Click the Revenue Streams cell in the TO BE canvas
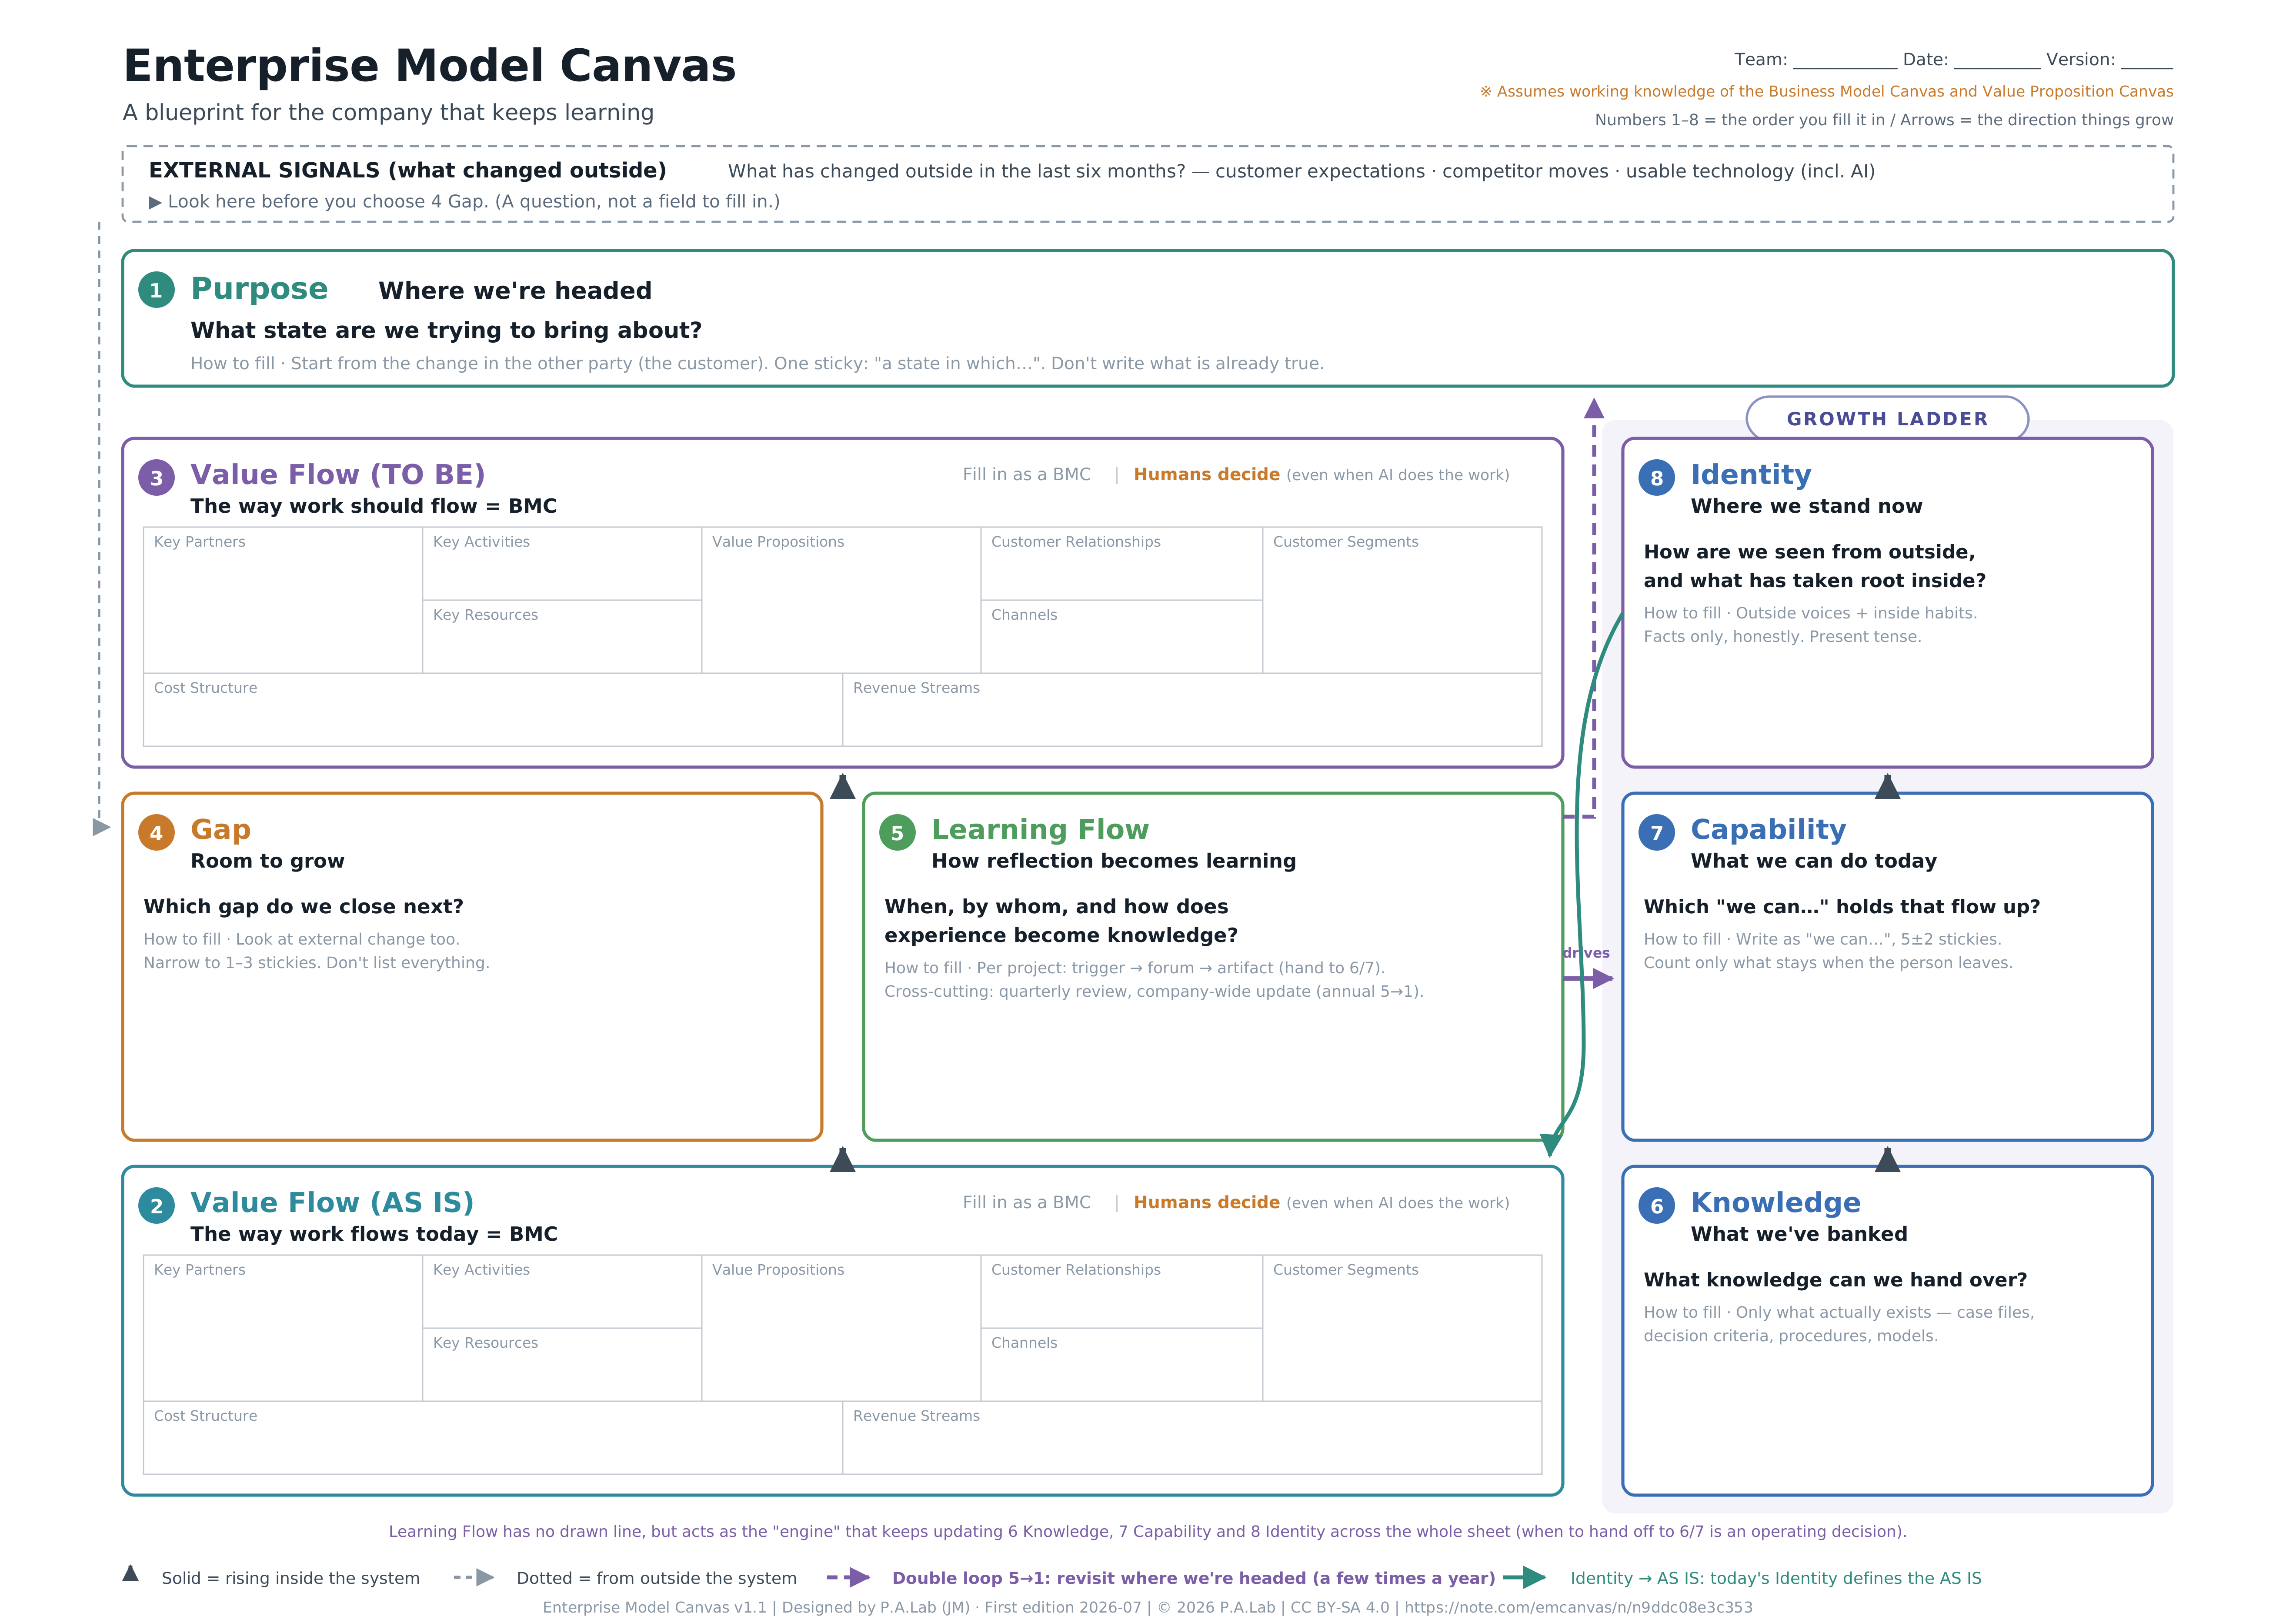Viewport: 2296px width, 1623px height. 1192,710
